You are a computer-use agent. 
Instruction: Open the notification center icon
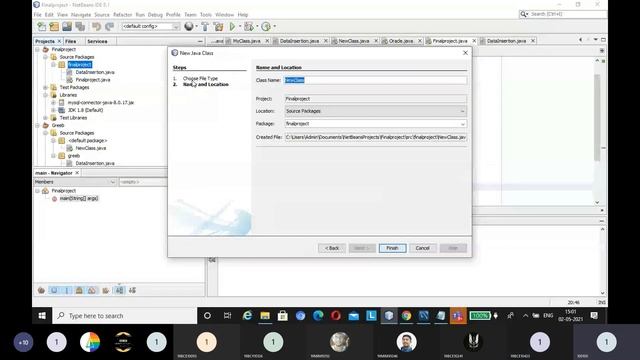point(594,316)
